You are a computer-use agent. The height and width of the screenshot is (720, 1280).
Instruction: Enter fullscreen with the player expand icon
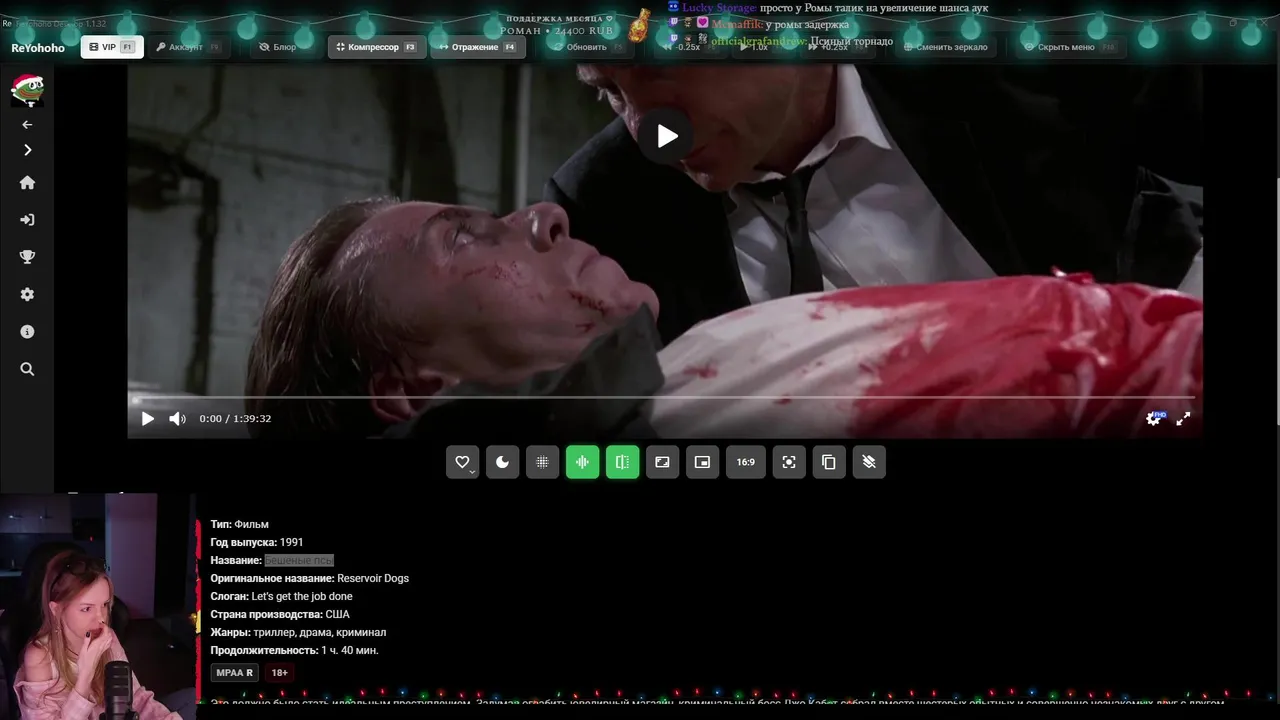1183,419
